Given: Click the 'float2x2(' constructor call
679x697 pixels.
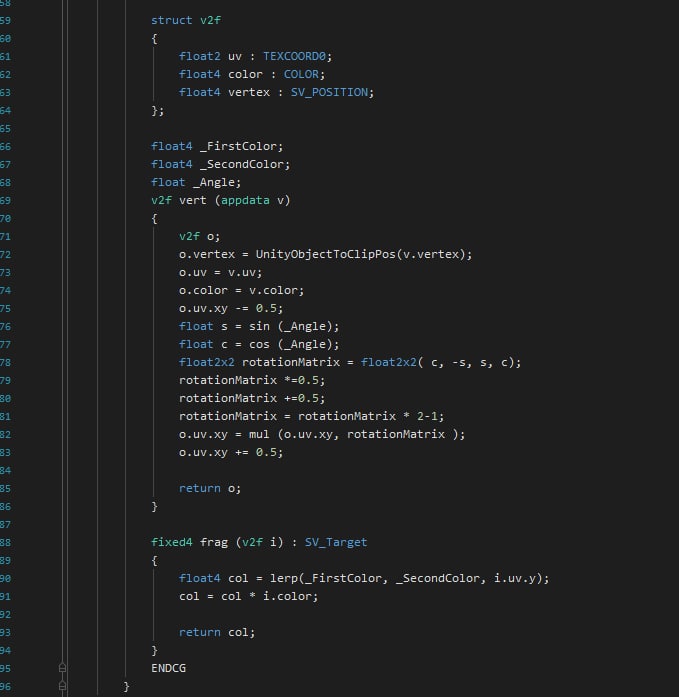Looking at the screenshot, I should click(x=392, y=362).
